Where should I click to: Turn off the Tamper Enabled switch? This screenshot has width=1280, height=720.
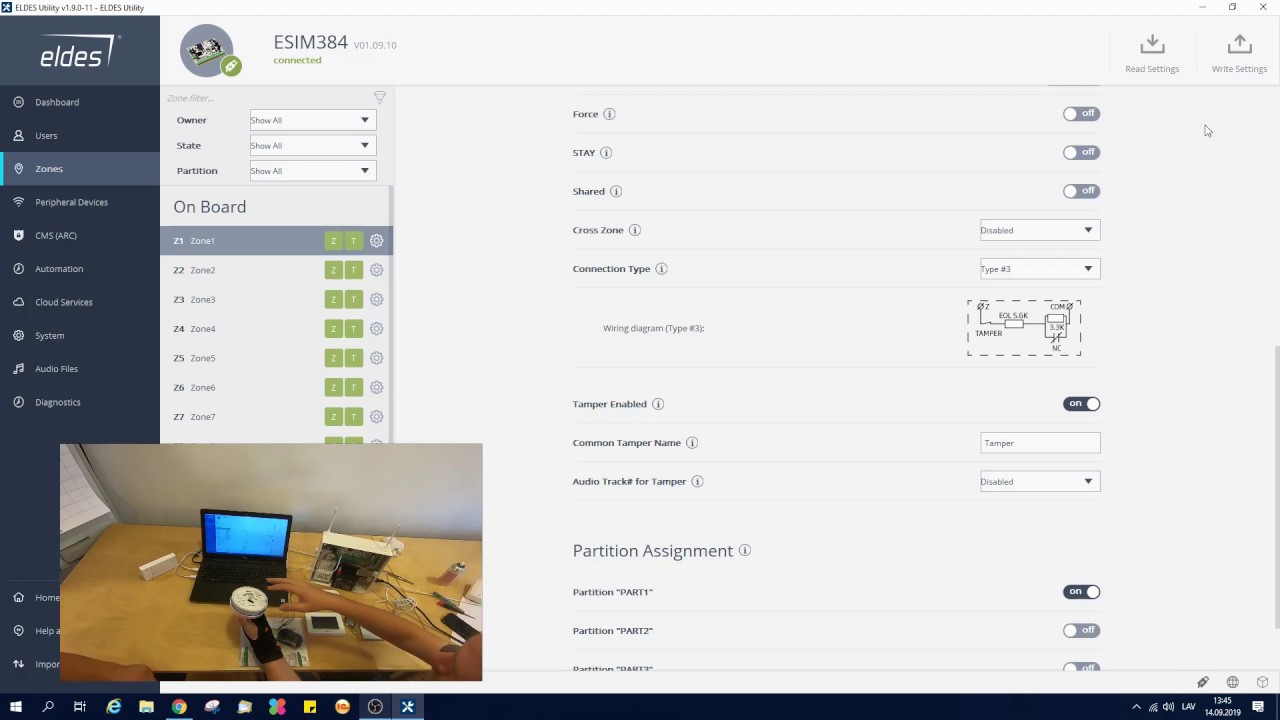tap(1081, 404)
